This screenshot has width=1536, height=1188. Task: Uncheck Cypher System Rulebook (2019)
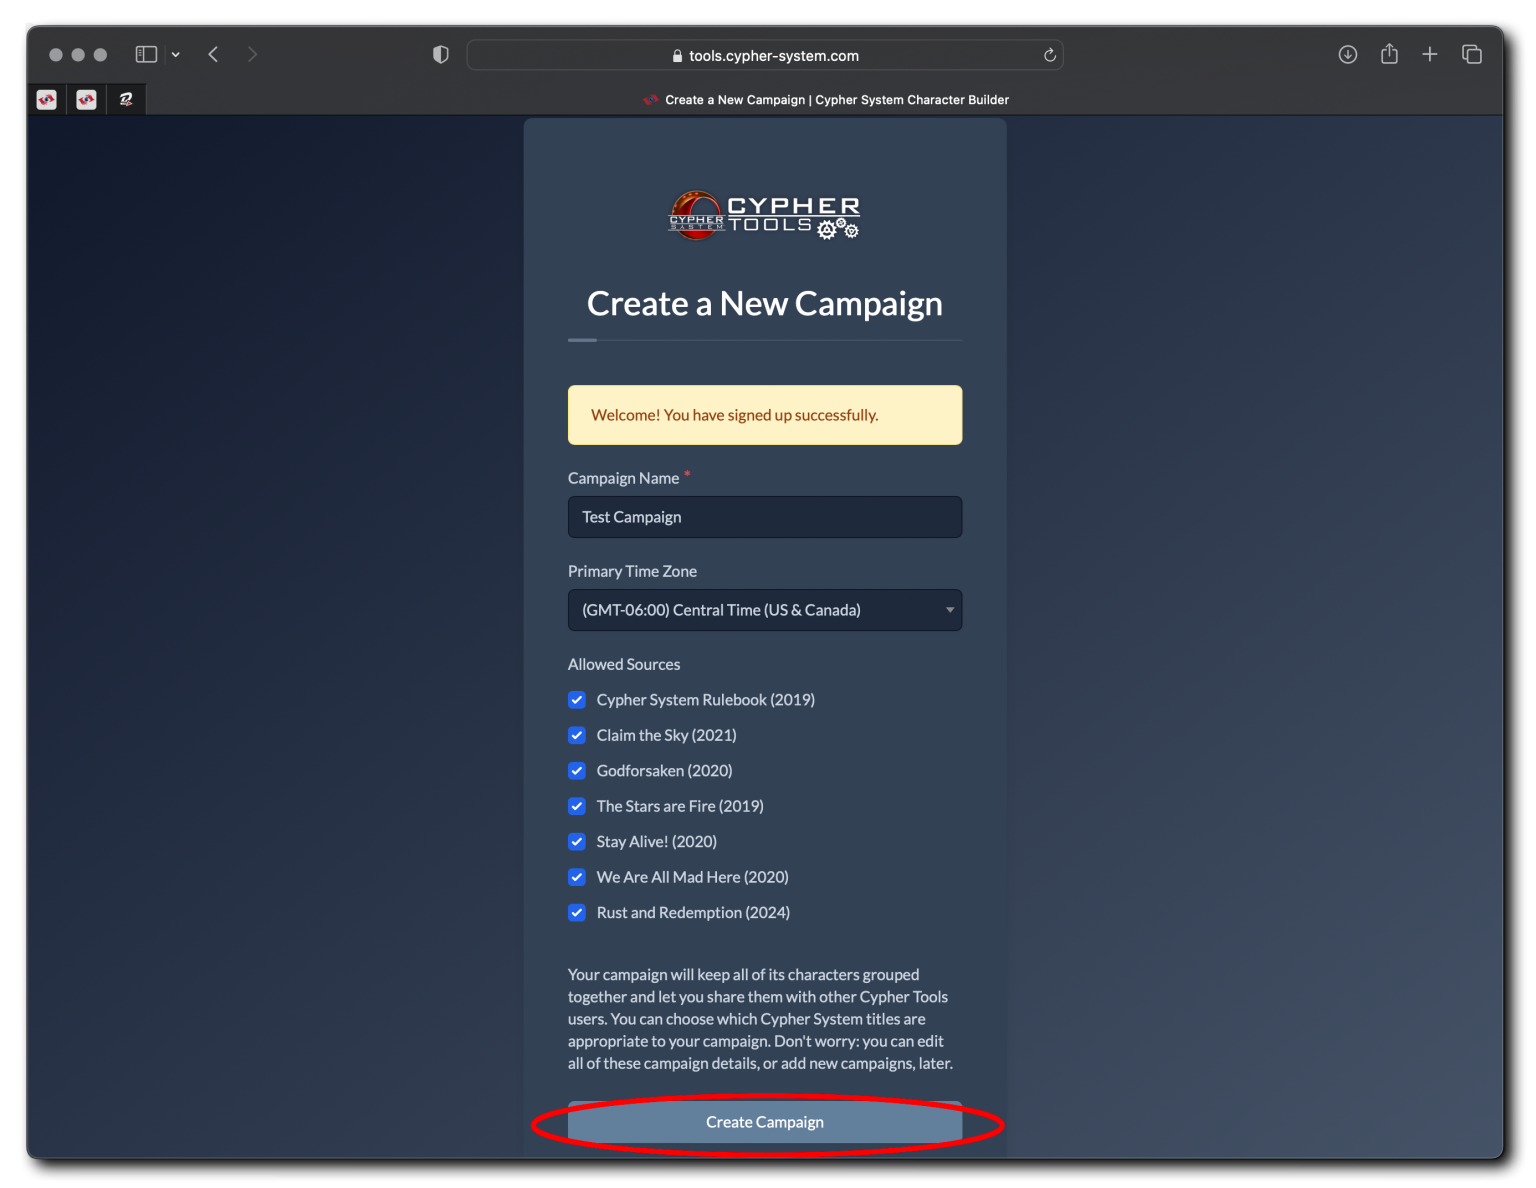pyautogui.click(x=577, y=700)
